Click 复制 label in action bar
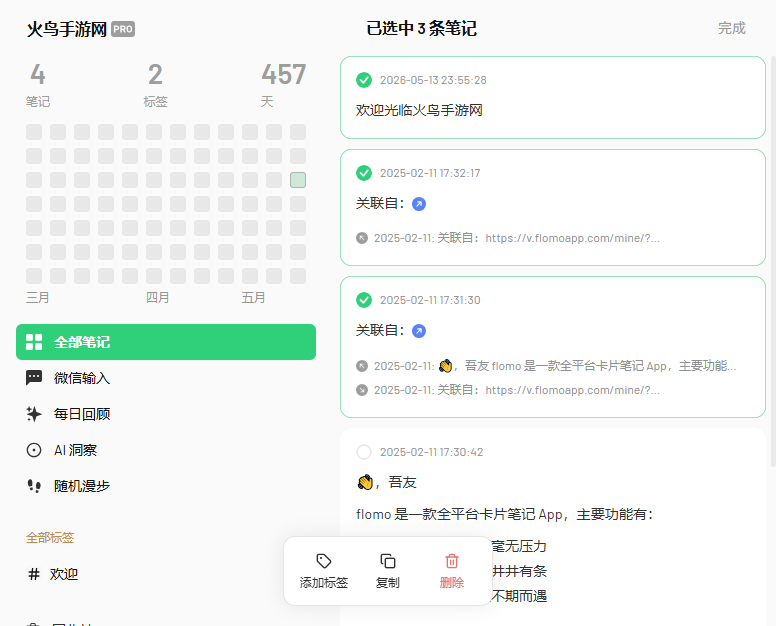Screen dimensions: 776x626 coord(388,583)
